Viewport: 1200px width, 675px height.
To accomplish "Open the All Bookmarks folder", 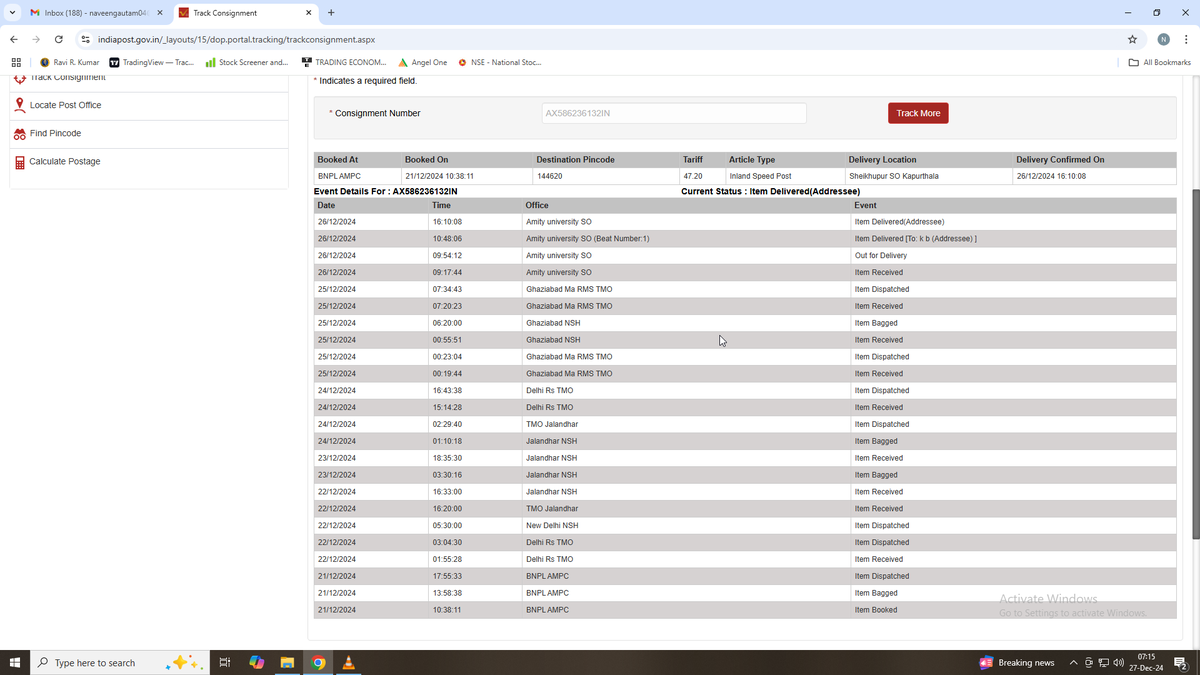I will (x=1160, y=62).
